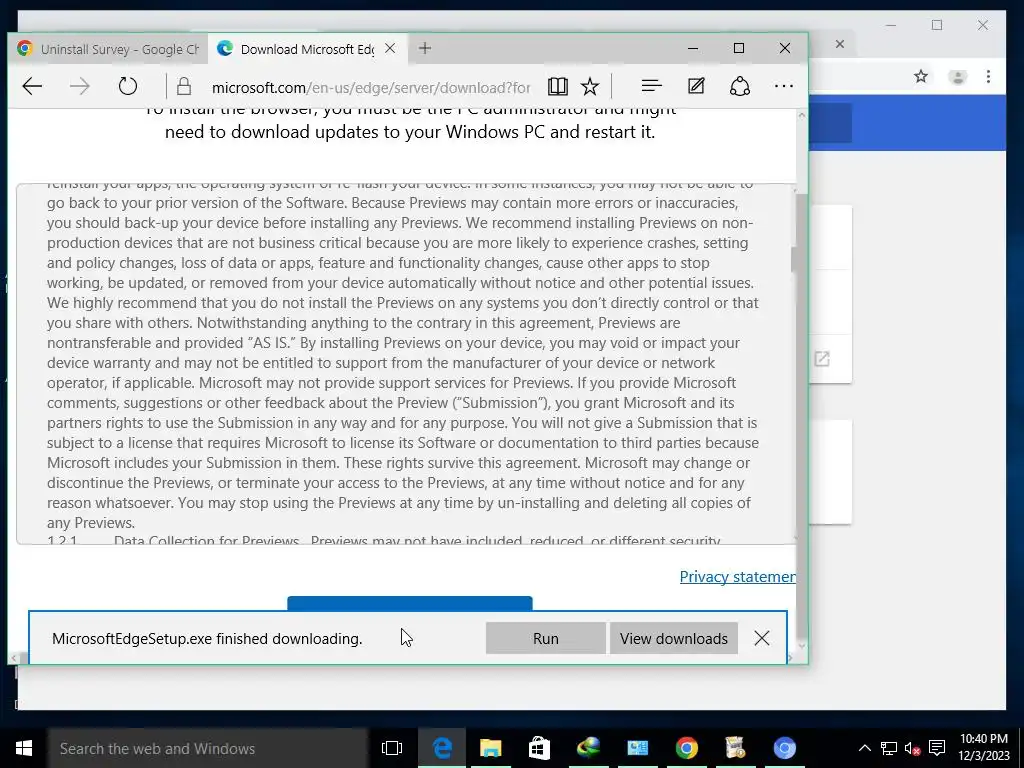
Task: Click the page scrollbar up arrow
Action: (803, 116)
